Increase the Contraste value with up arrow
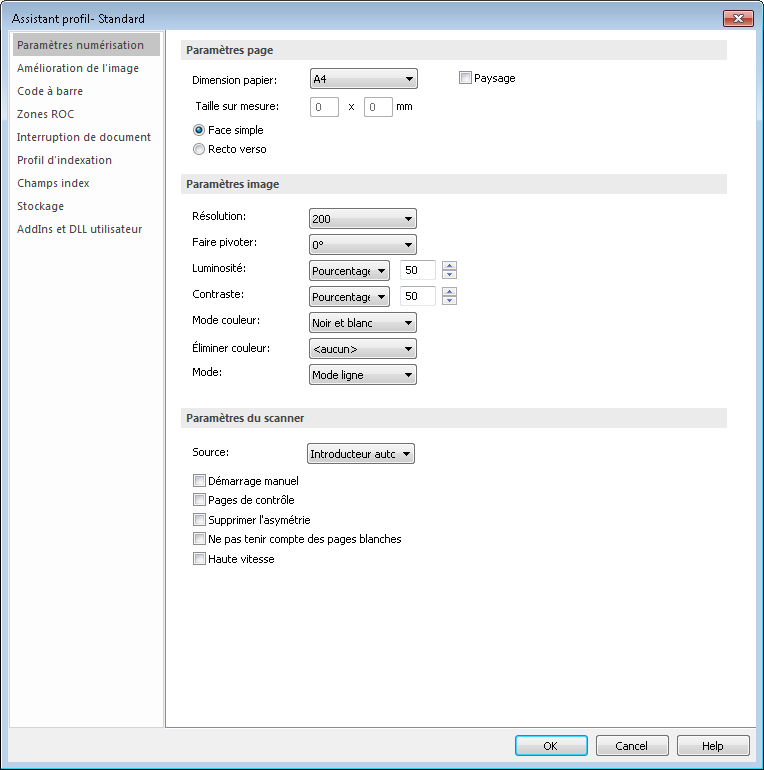 tap(449, 292)
